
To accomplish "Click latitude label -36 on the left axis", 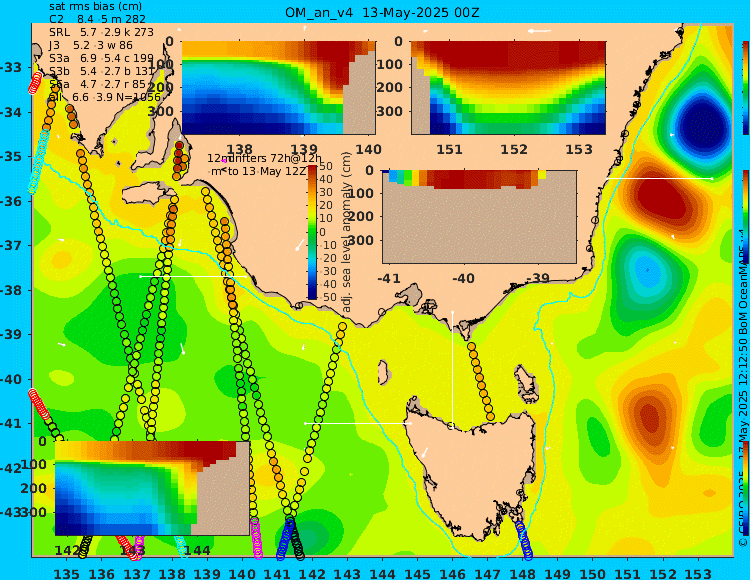I will (x=11, y=201).
